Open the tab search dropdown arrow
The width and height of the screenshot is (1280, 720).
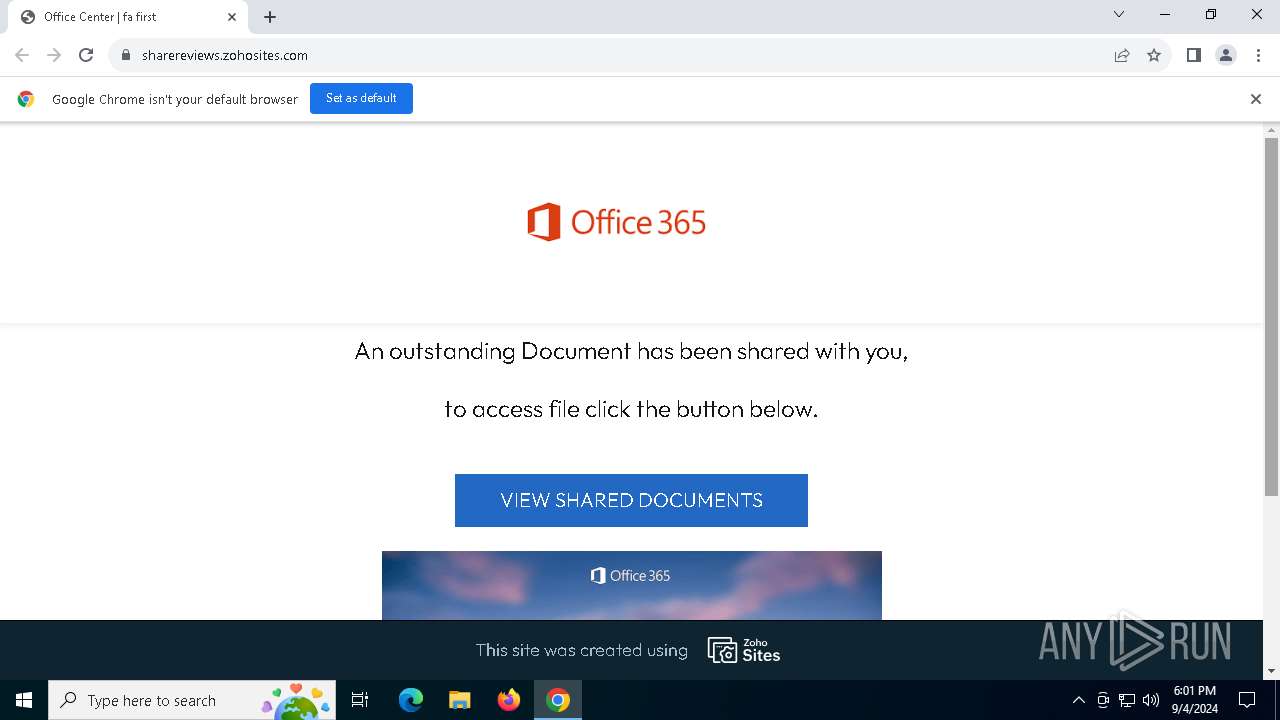coord(1119,14)
